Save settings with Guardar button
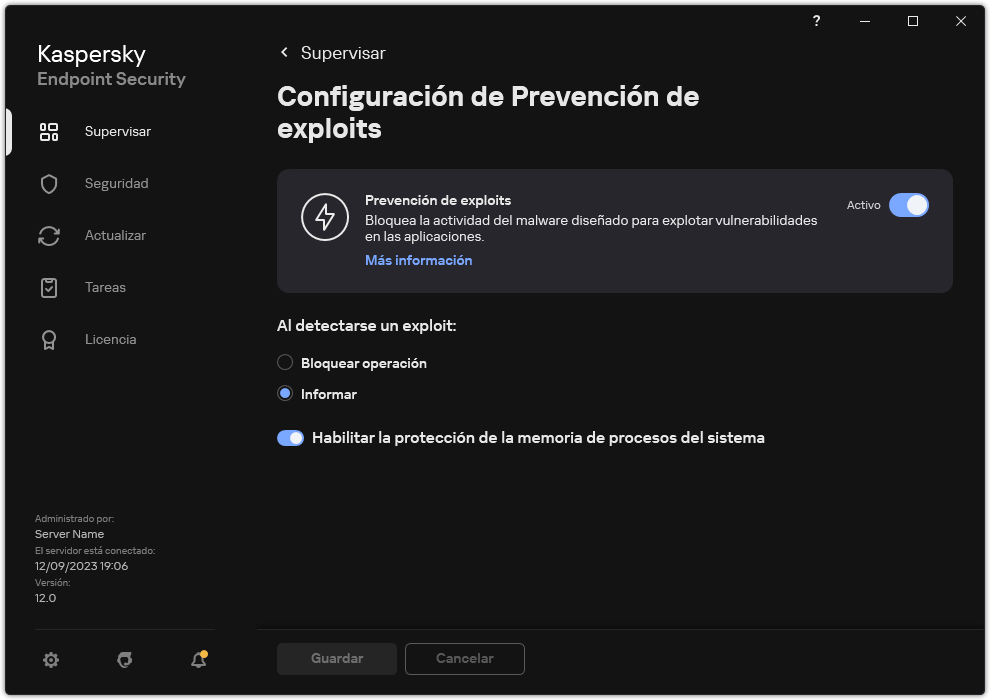Image resolution: width=990 pixels, height=700 pixels. point(336,659)
